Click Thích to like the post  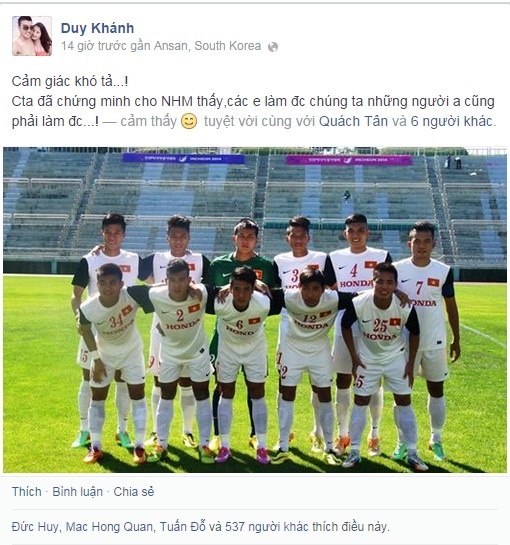click(26, 491)
